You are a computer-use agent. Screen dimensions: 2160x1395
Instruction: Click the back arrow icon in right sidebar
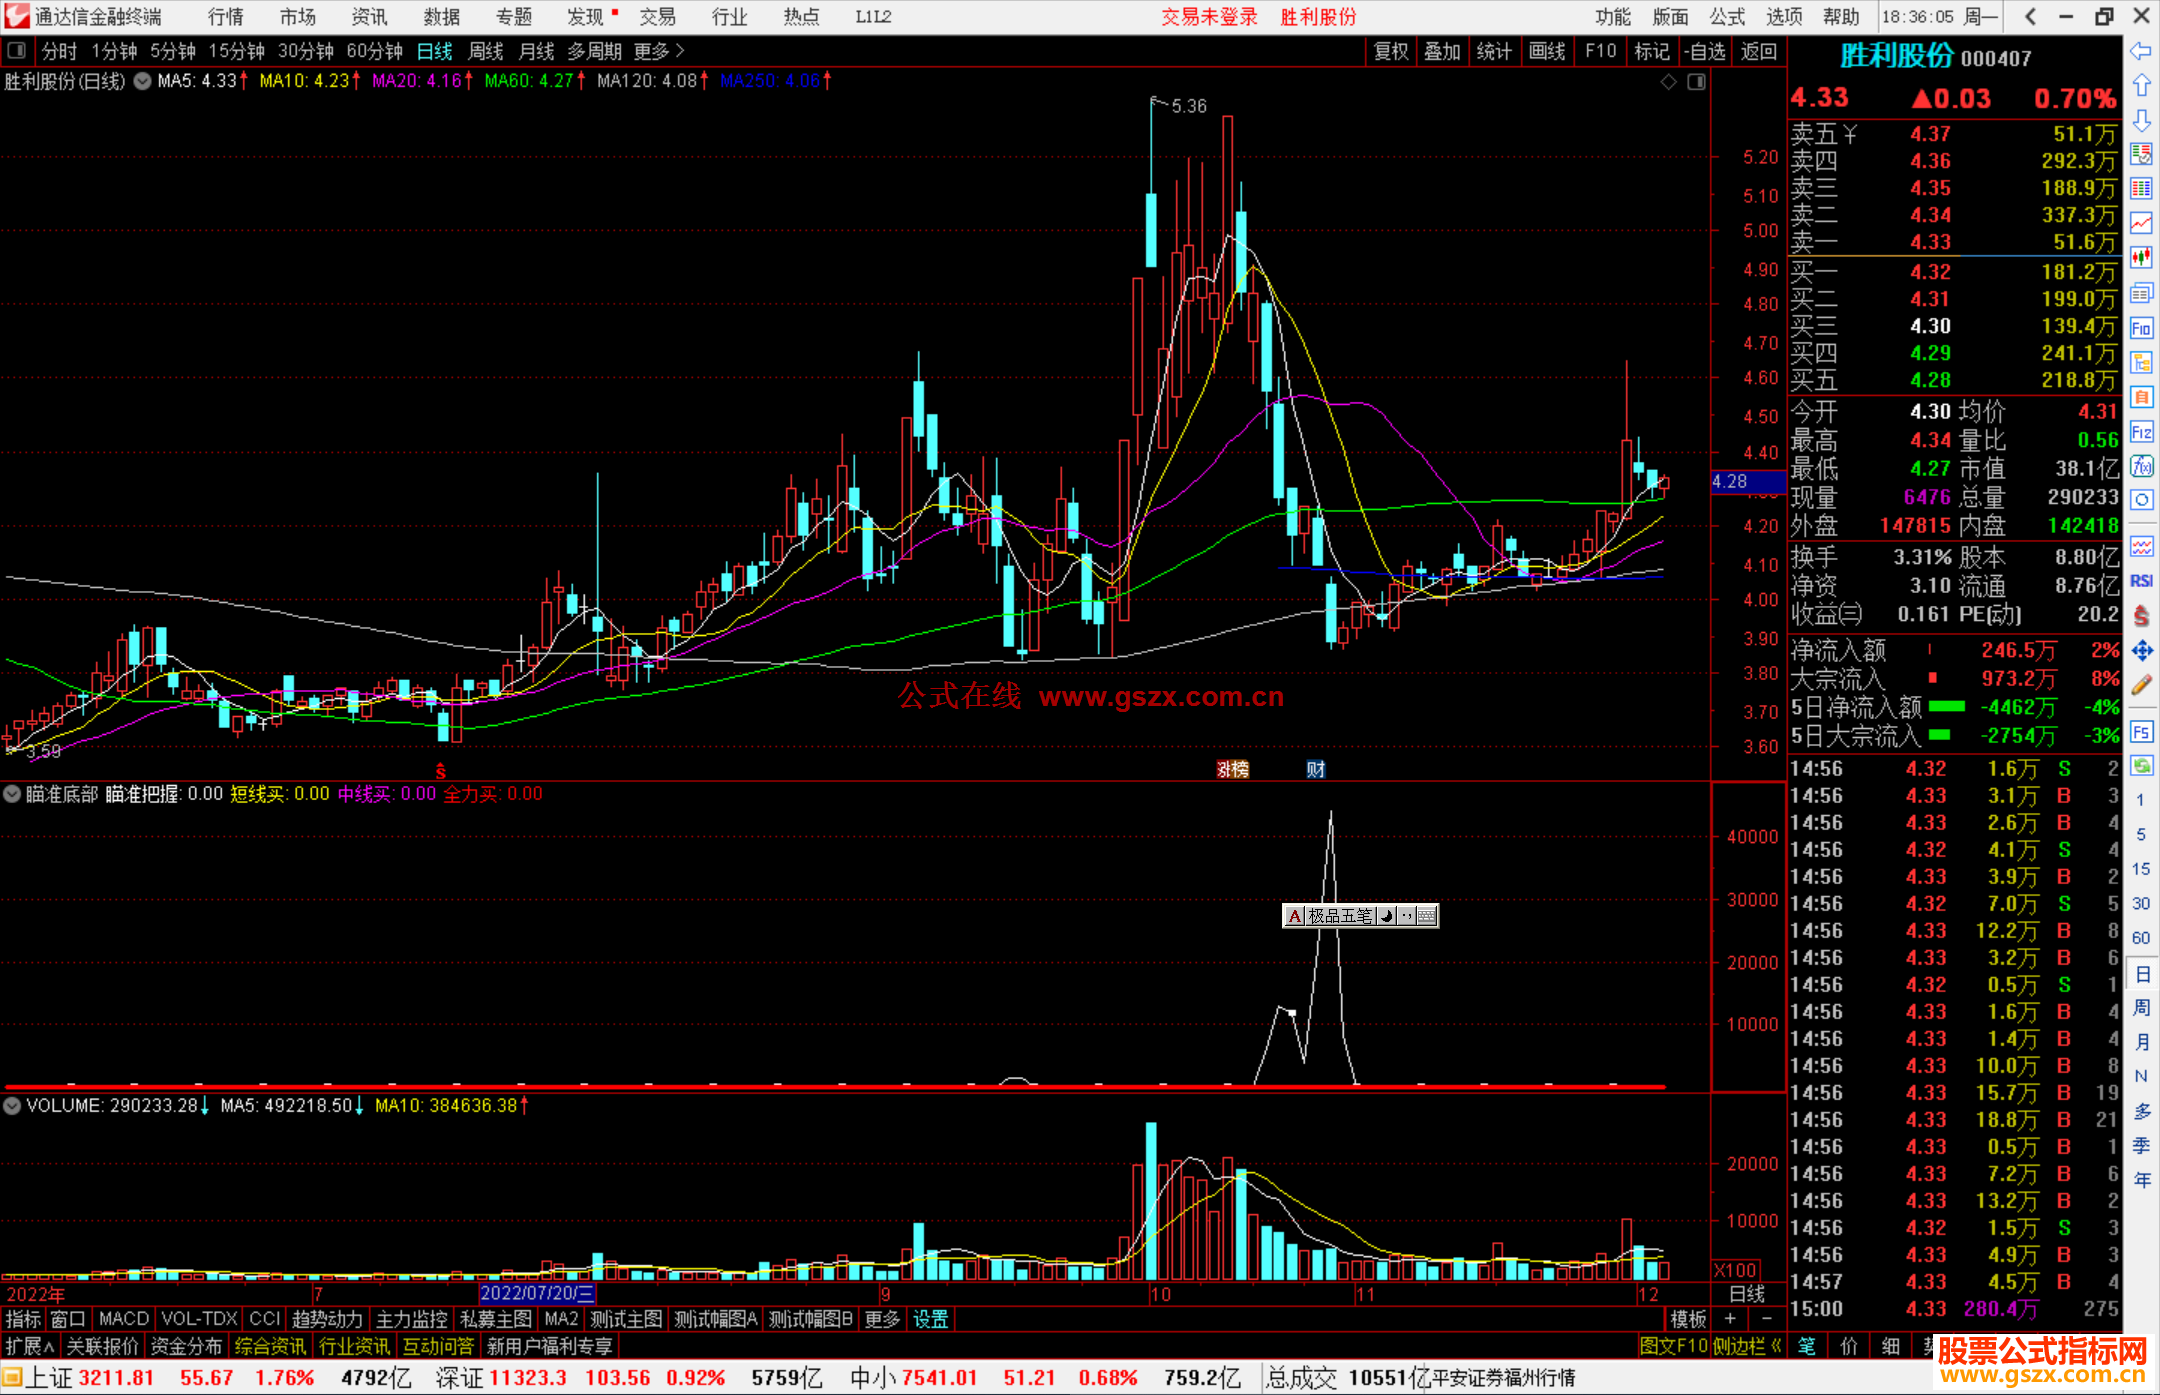pos(2141,51)
